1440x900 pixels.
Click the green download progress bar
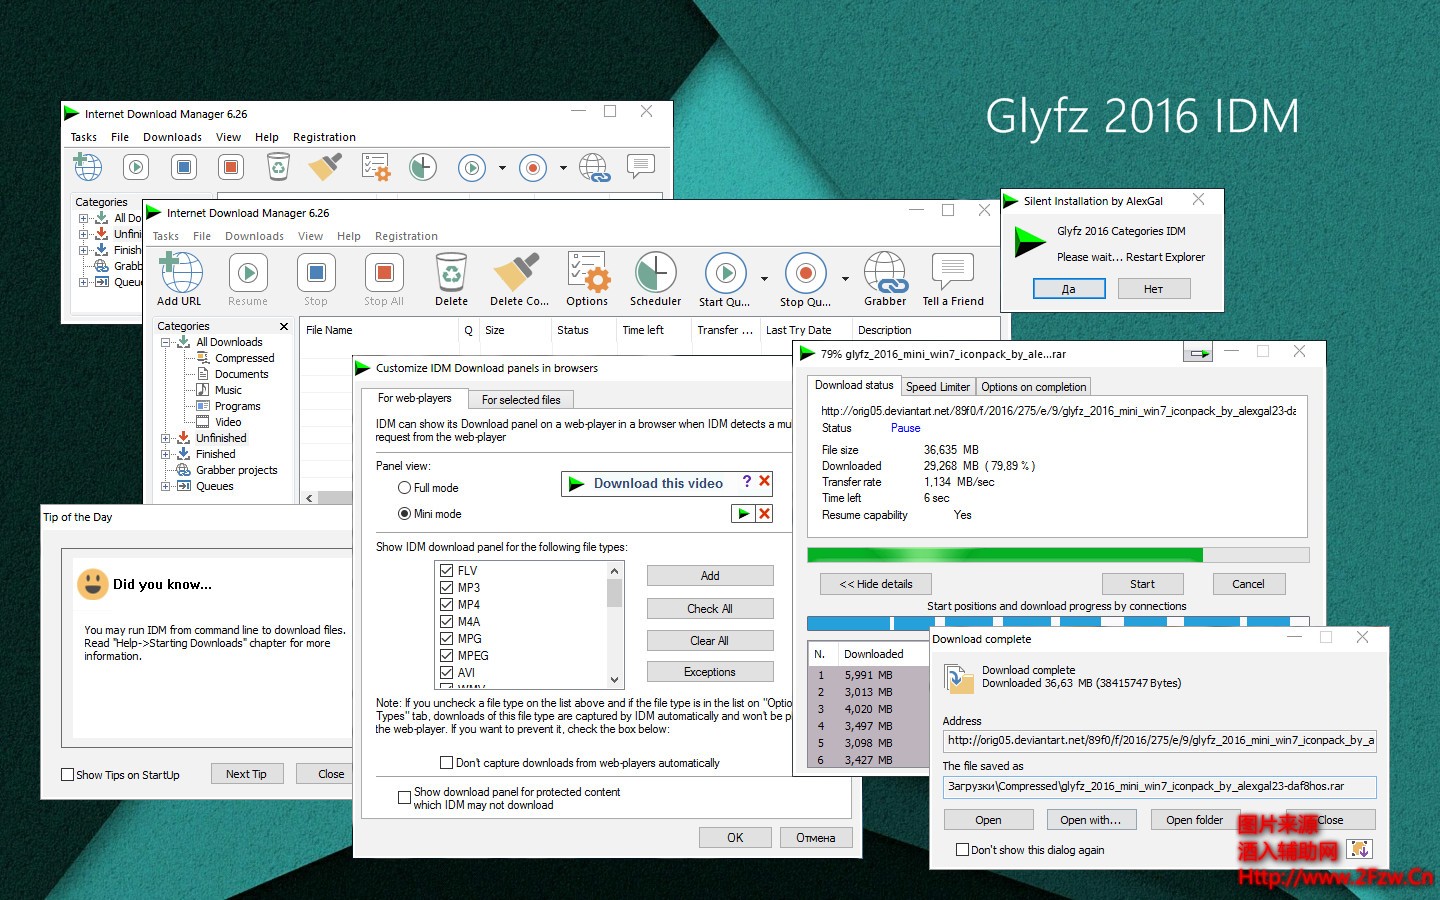click(x=1000, y=554)
